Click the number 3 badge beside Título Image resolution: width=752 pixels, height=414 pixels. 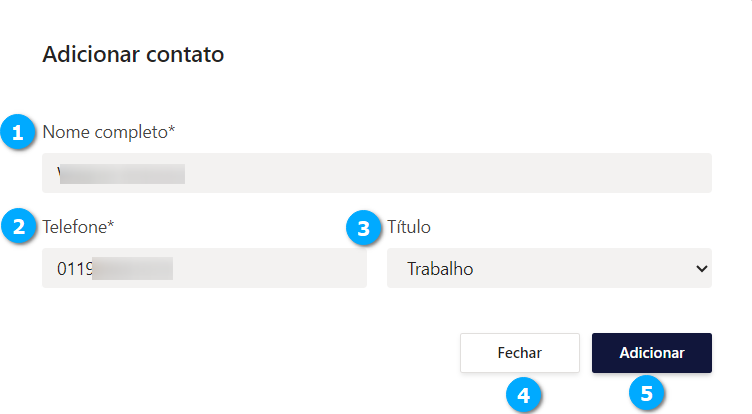click(x=363, y=227)
